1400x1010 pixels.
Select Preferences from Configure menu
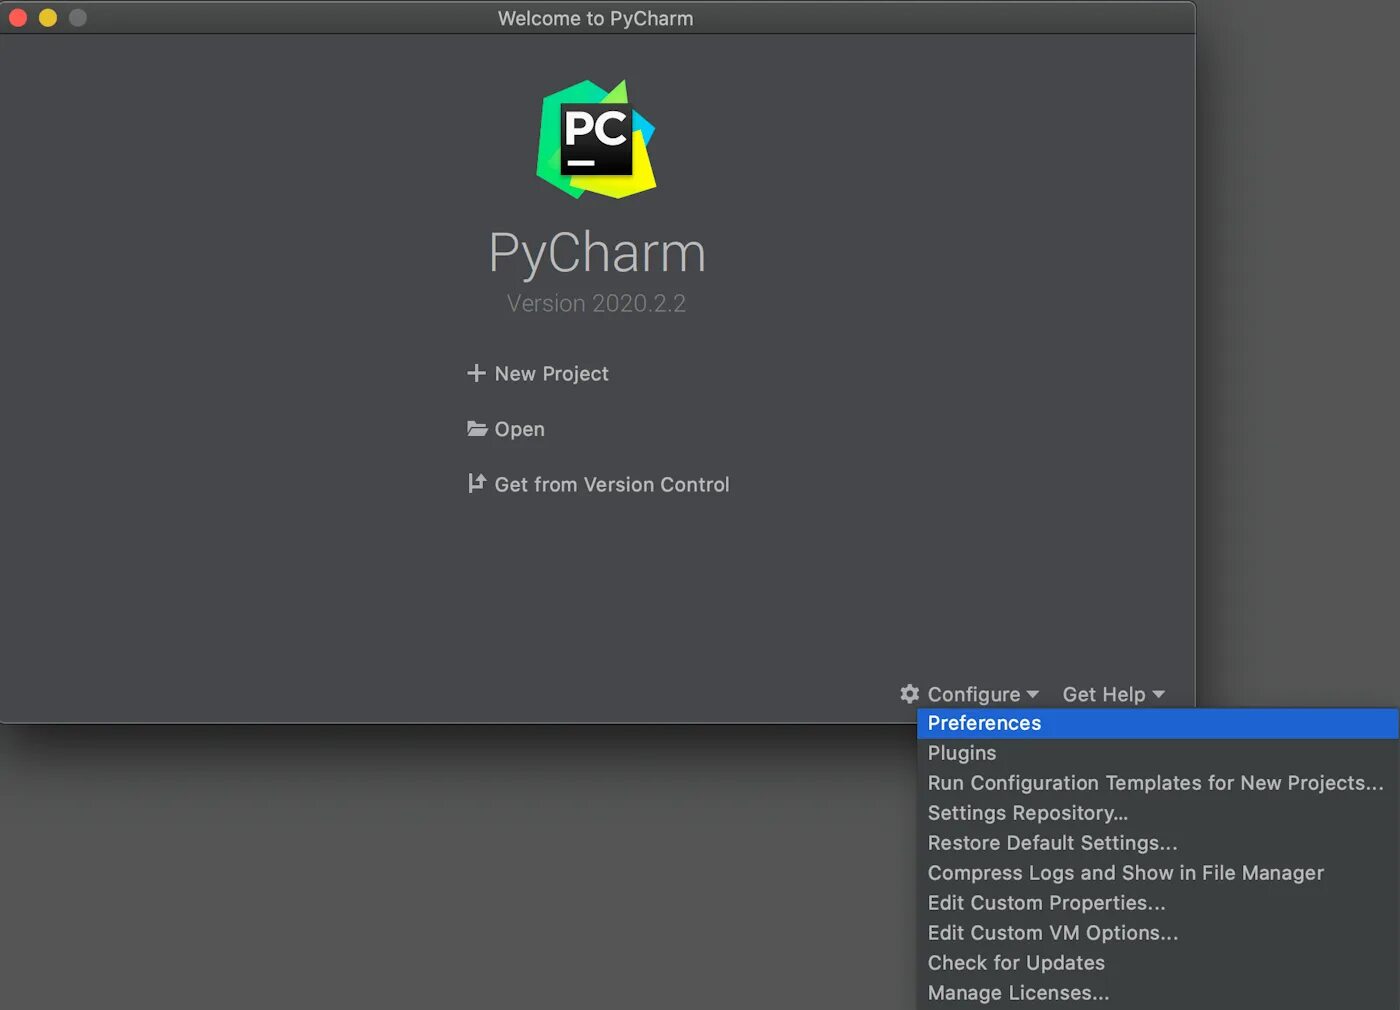click(x=1157, y=723)
